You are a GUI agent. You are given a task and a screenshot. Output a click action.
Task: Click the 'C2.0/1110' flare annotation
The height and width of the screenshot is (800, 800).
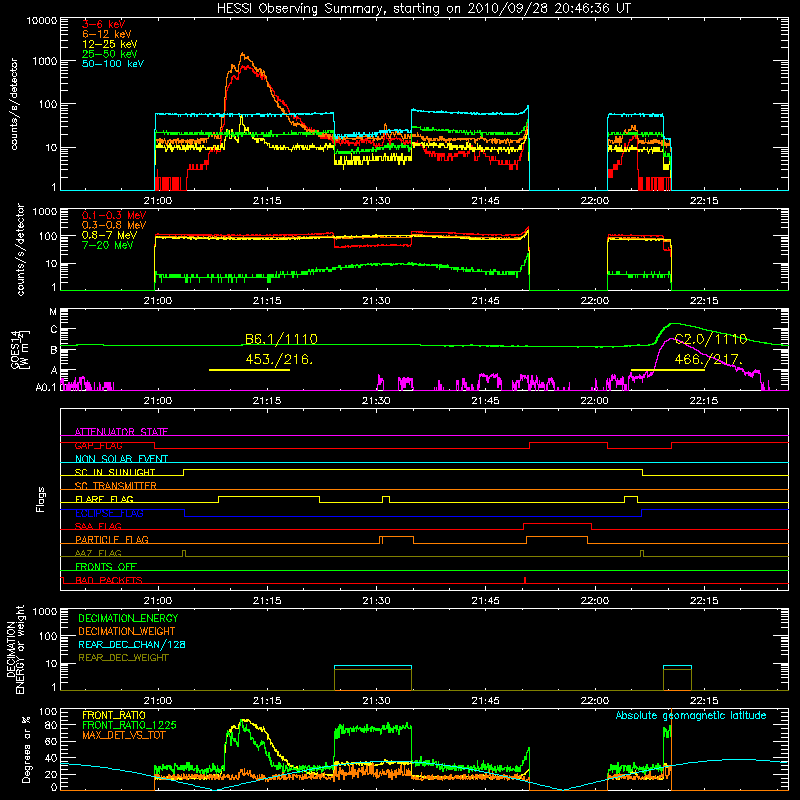pyautogui.click(x=711, y=339)
